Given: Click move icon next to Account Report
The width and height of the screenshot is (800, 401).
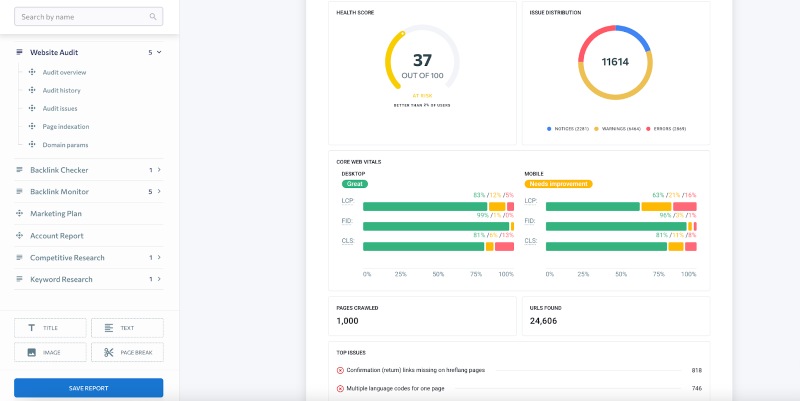Looking at the screenshot, I should pos(20,235).
